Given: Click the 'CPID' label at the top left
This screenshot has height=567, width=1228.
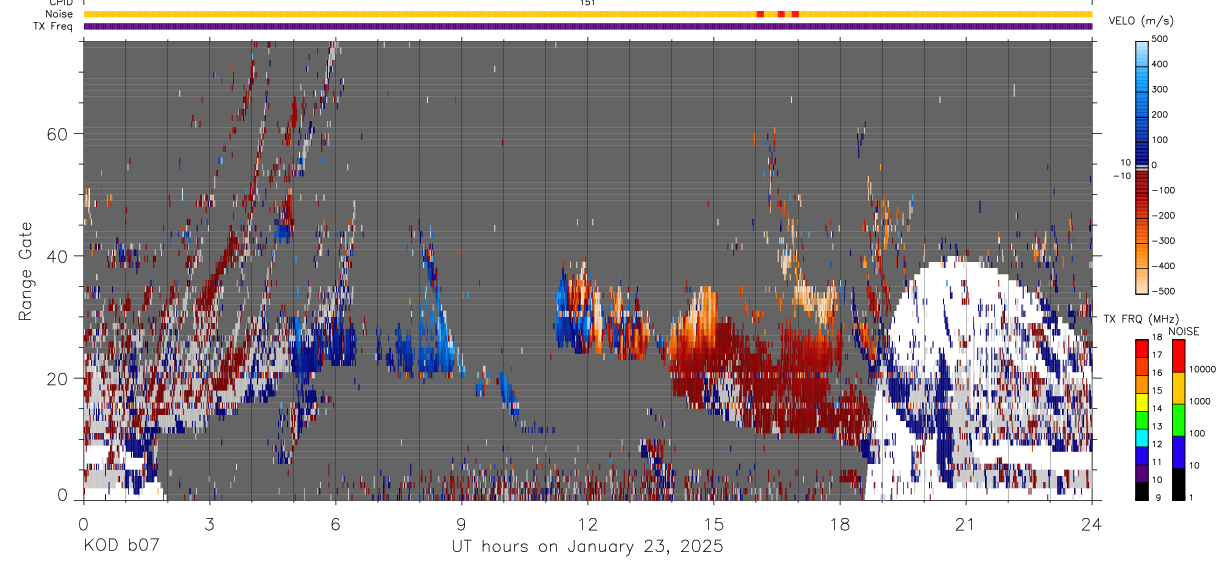Looking at the screenshot, I should click(x=60, y=3).
